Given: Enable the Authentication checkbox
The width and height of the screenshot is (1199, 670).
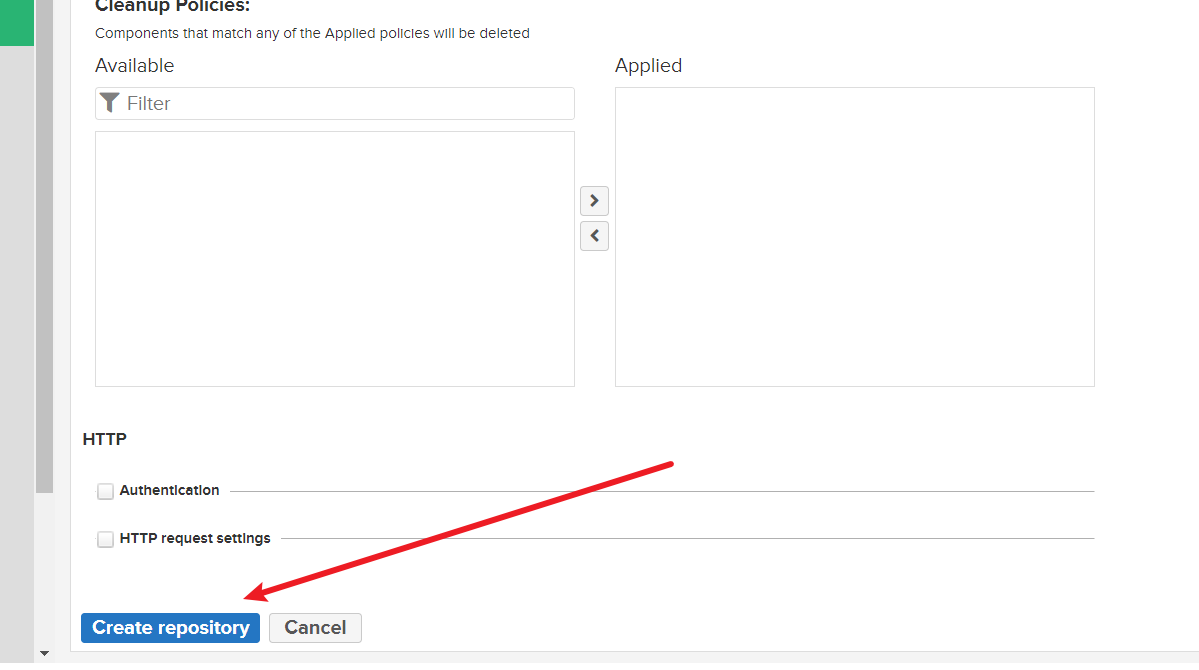Looking at the screenshot, I should 105,491.
